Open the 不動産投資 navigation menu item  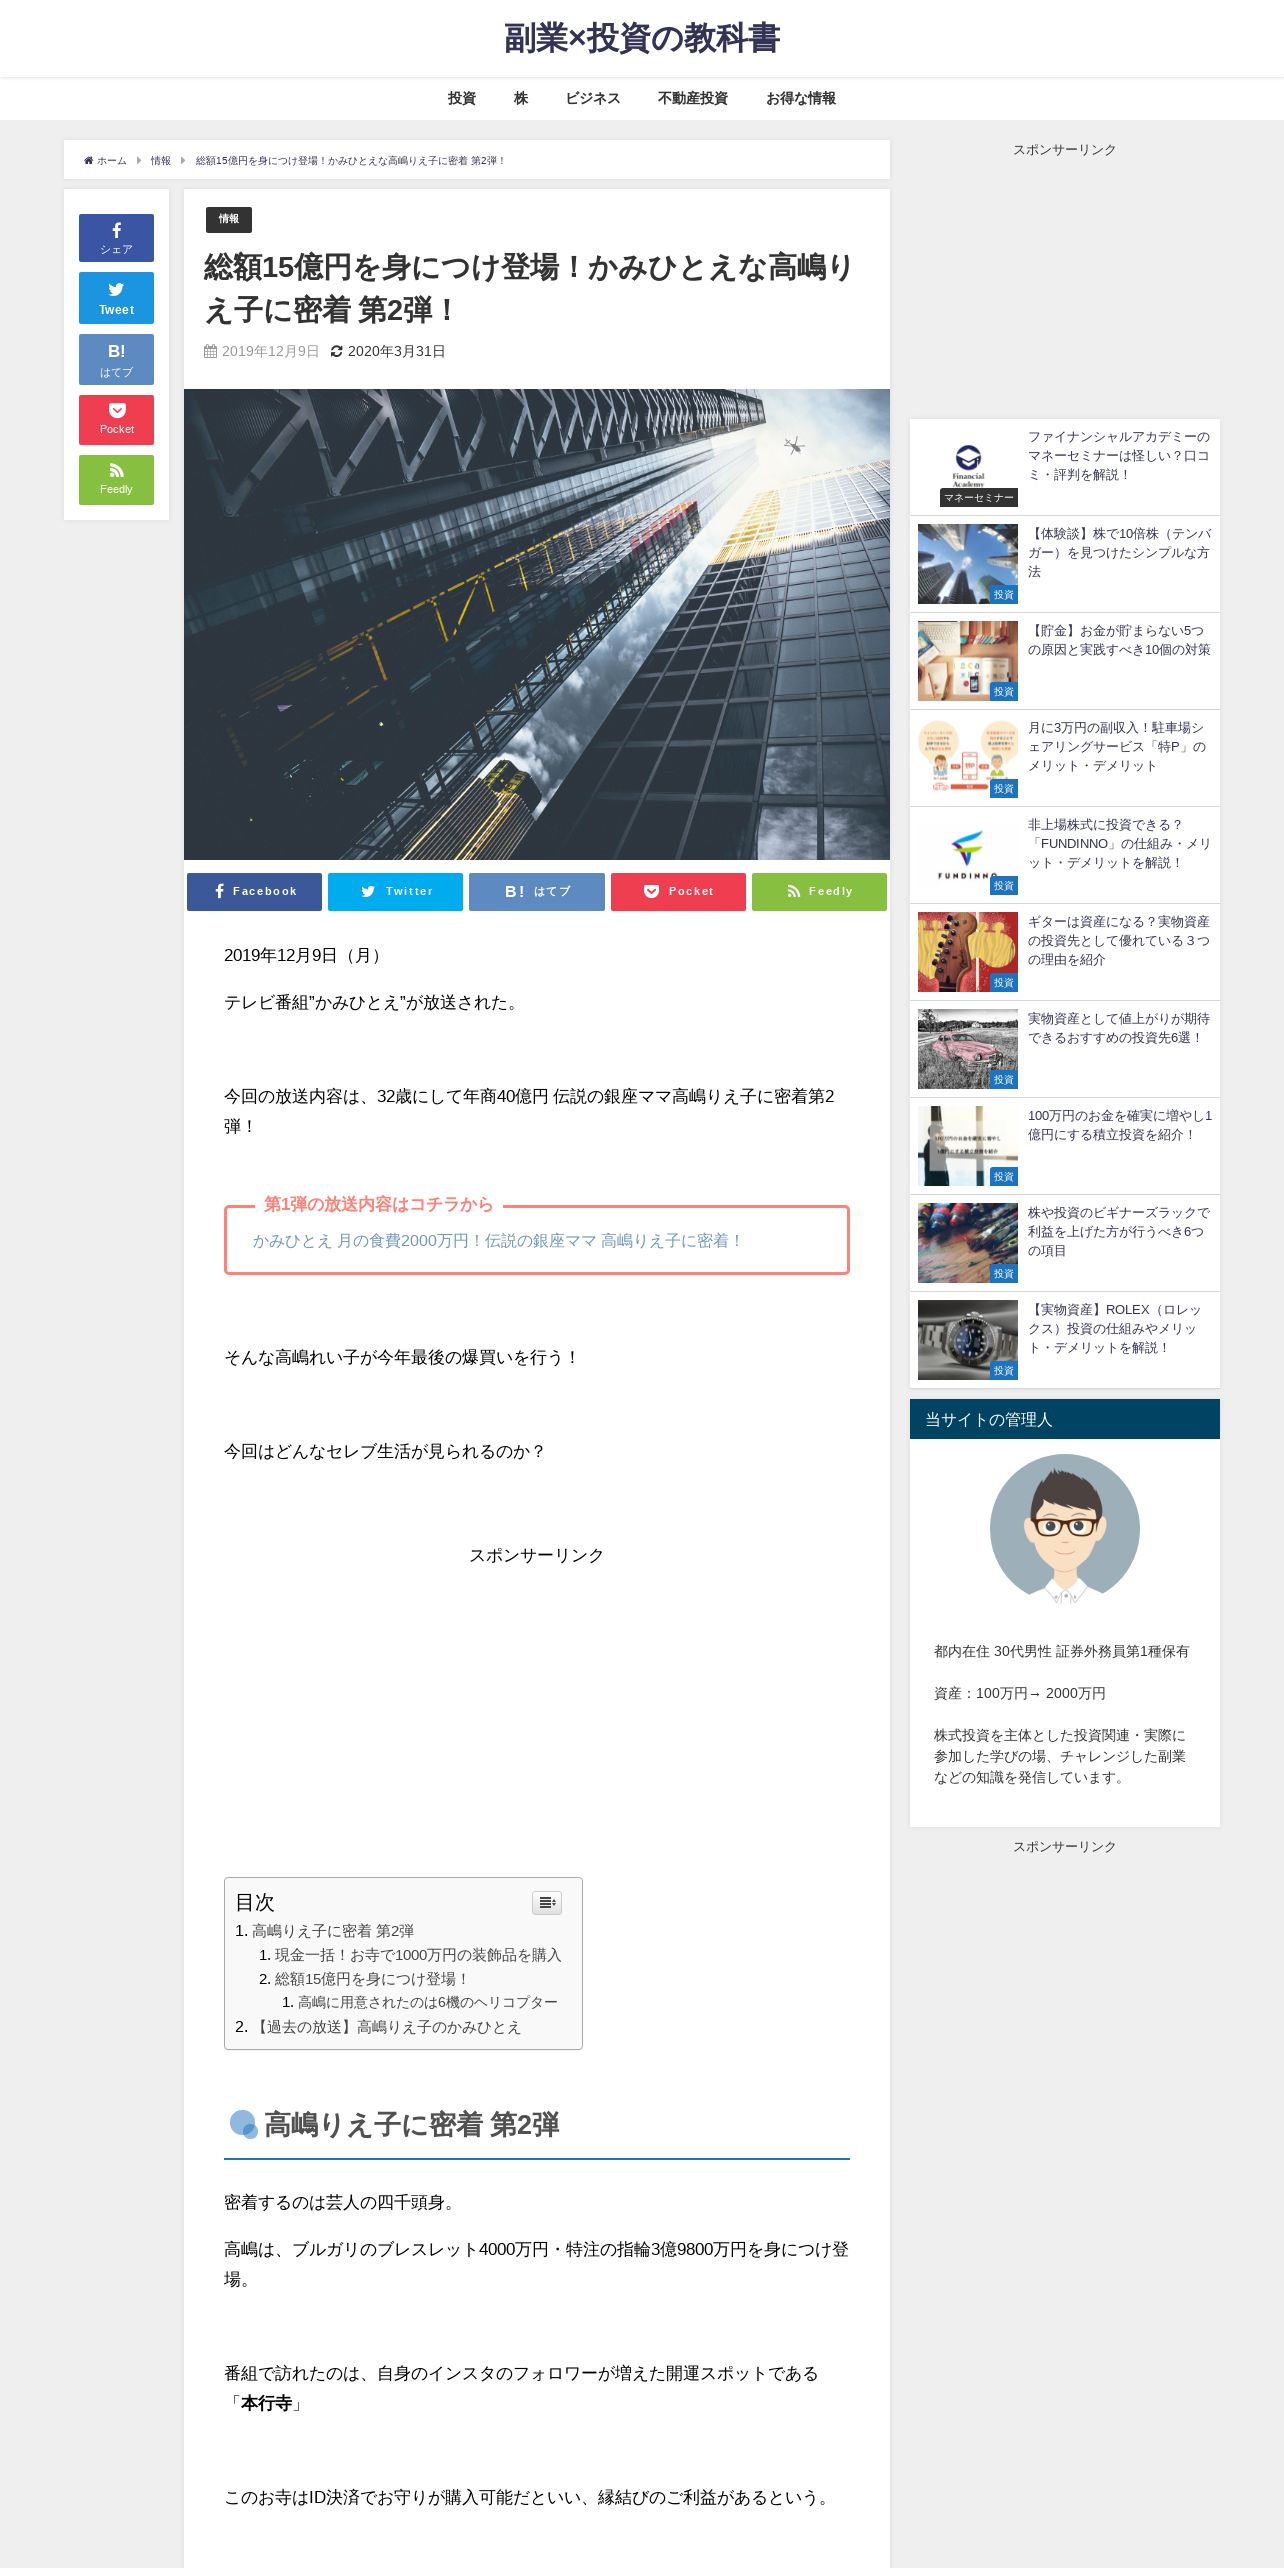click(x=692, y=98)
